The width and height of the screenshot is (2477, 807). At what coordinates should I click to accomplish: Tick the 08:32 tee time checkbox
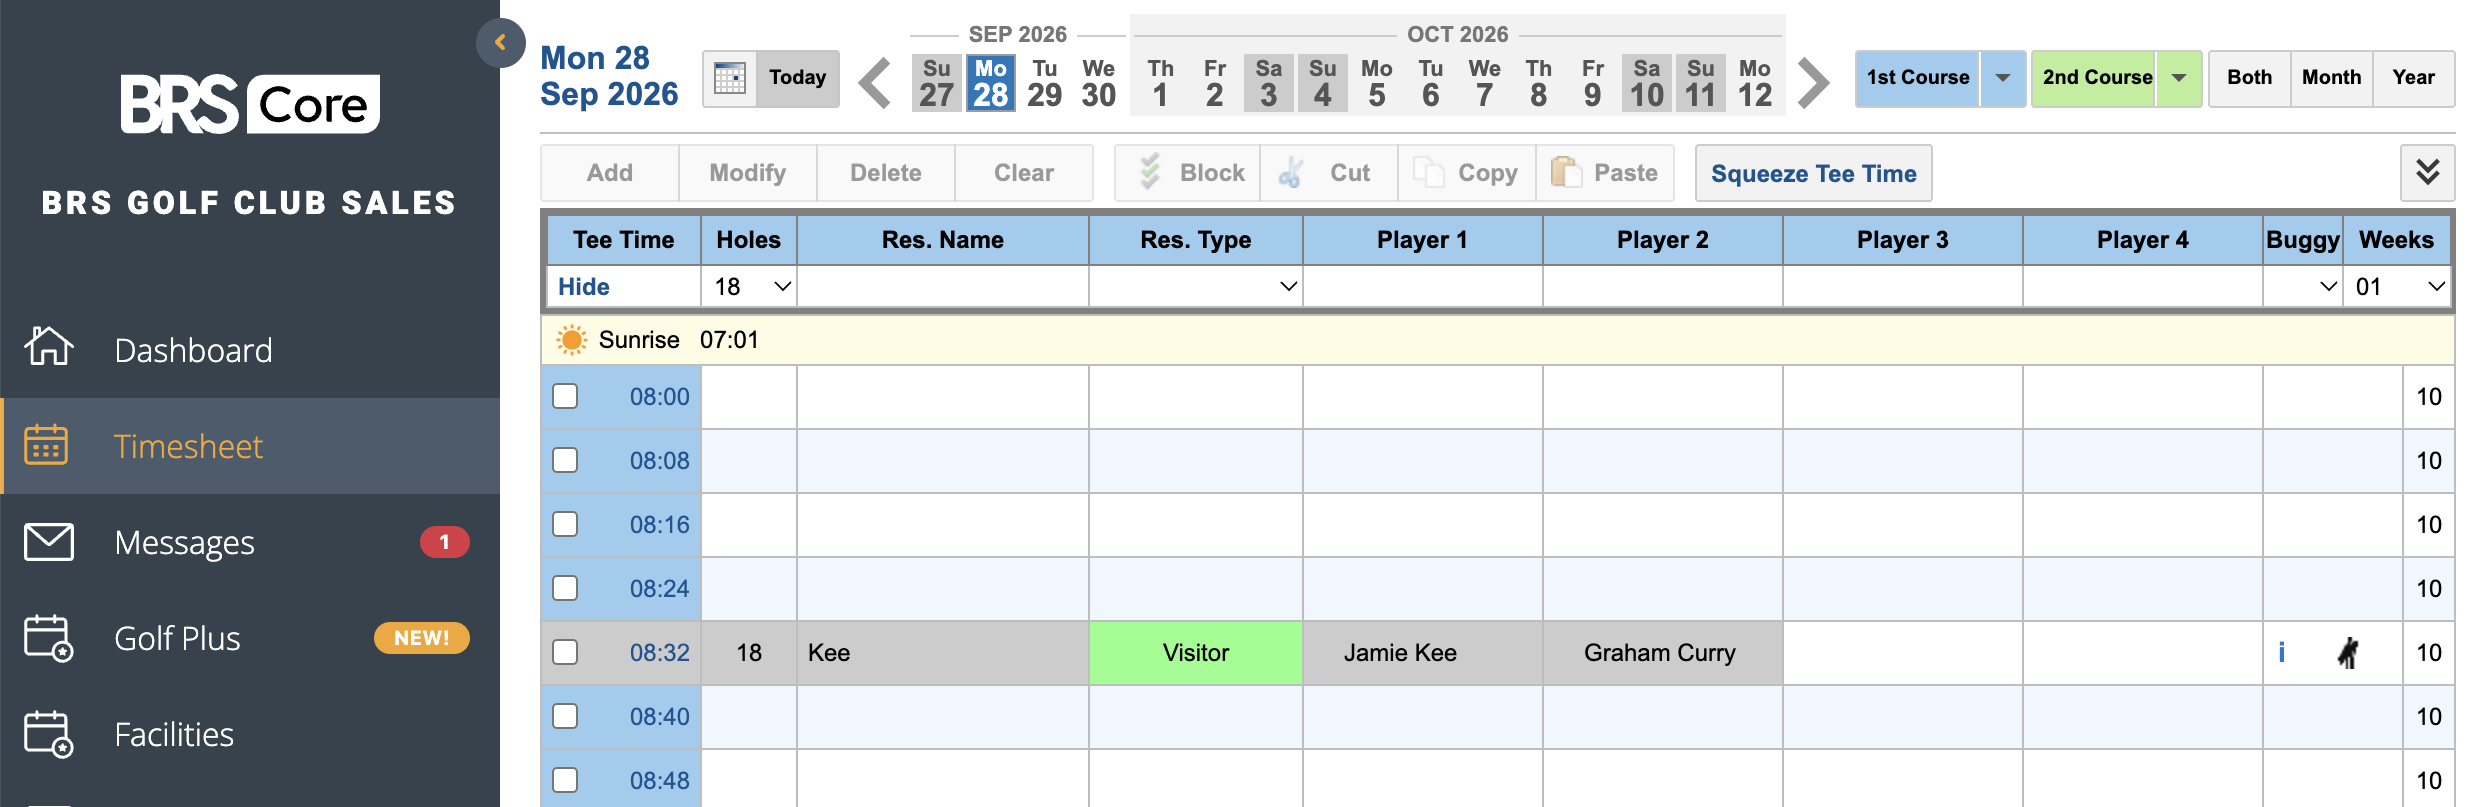[x=565, y=652]
